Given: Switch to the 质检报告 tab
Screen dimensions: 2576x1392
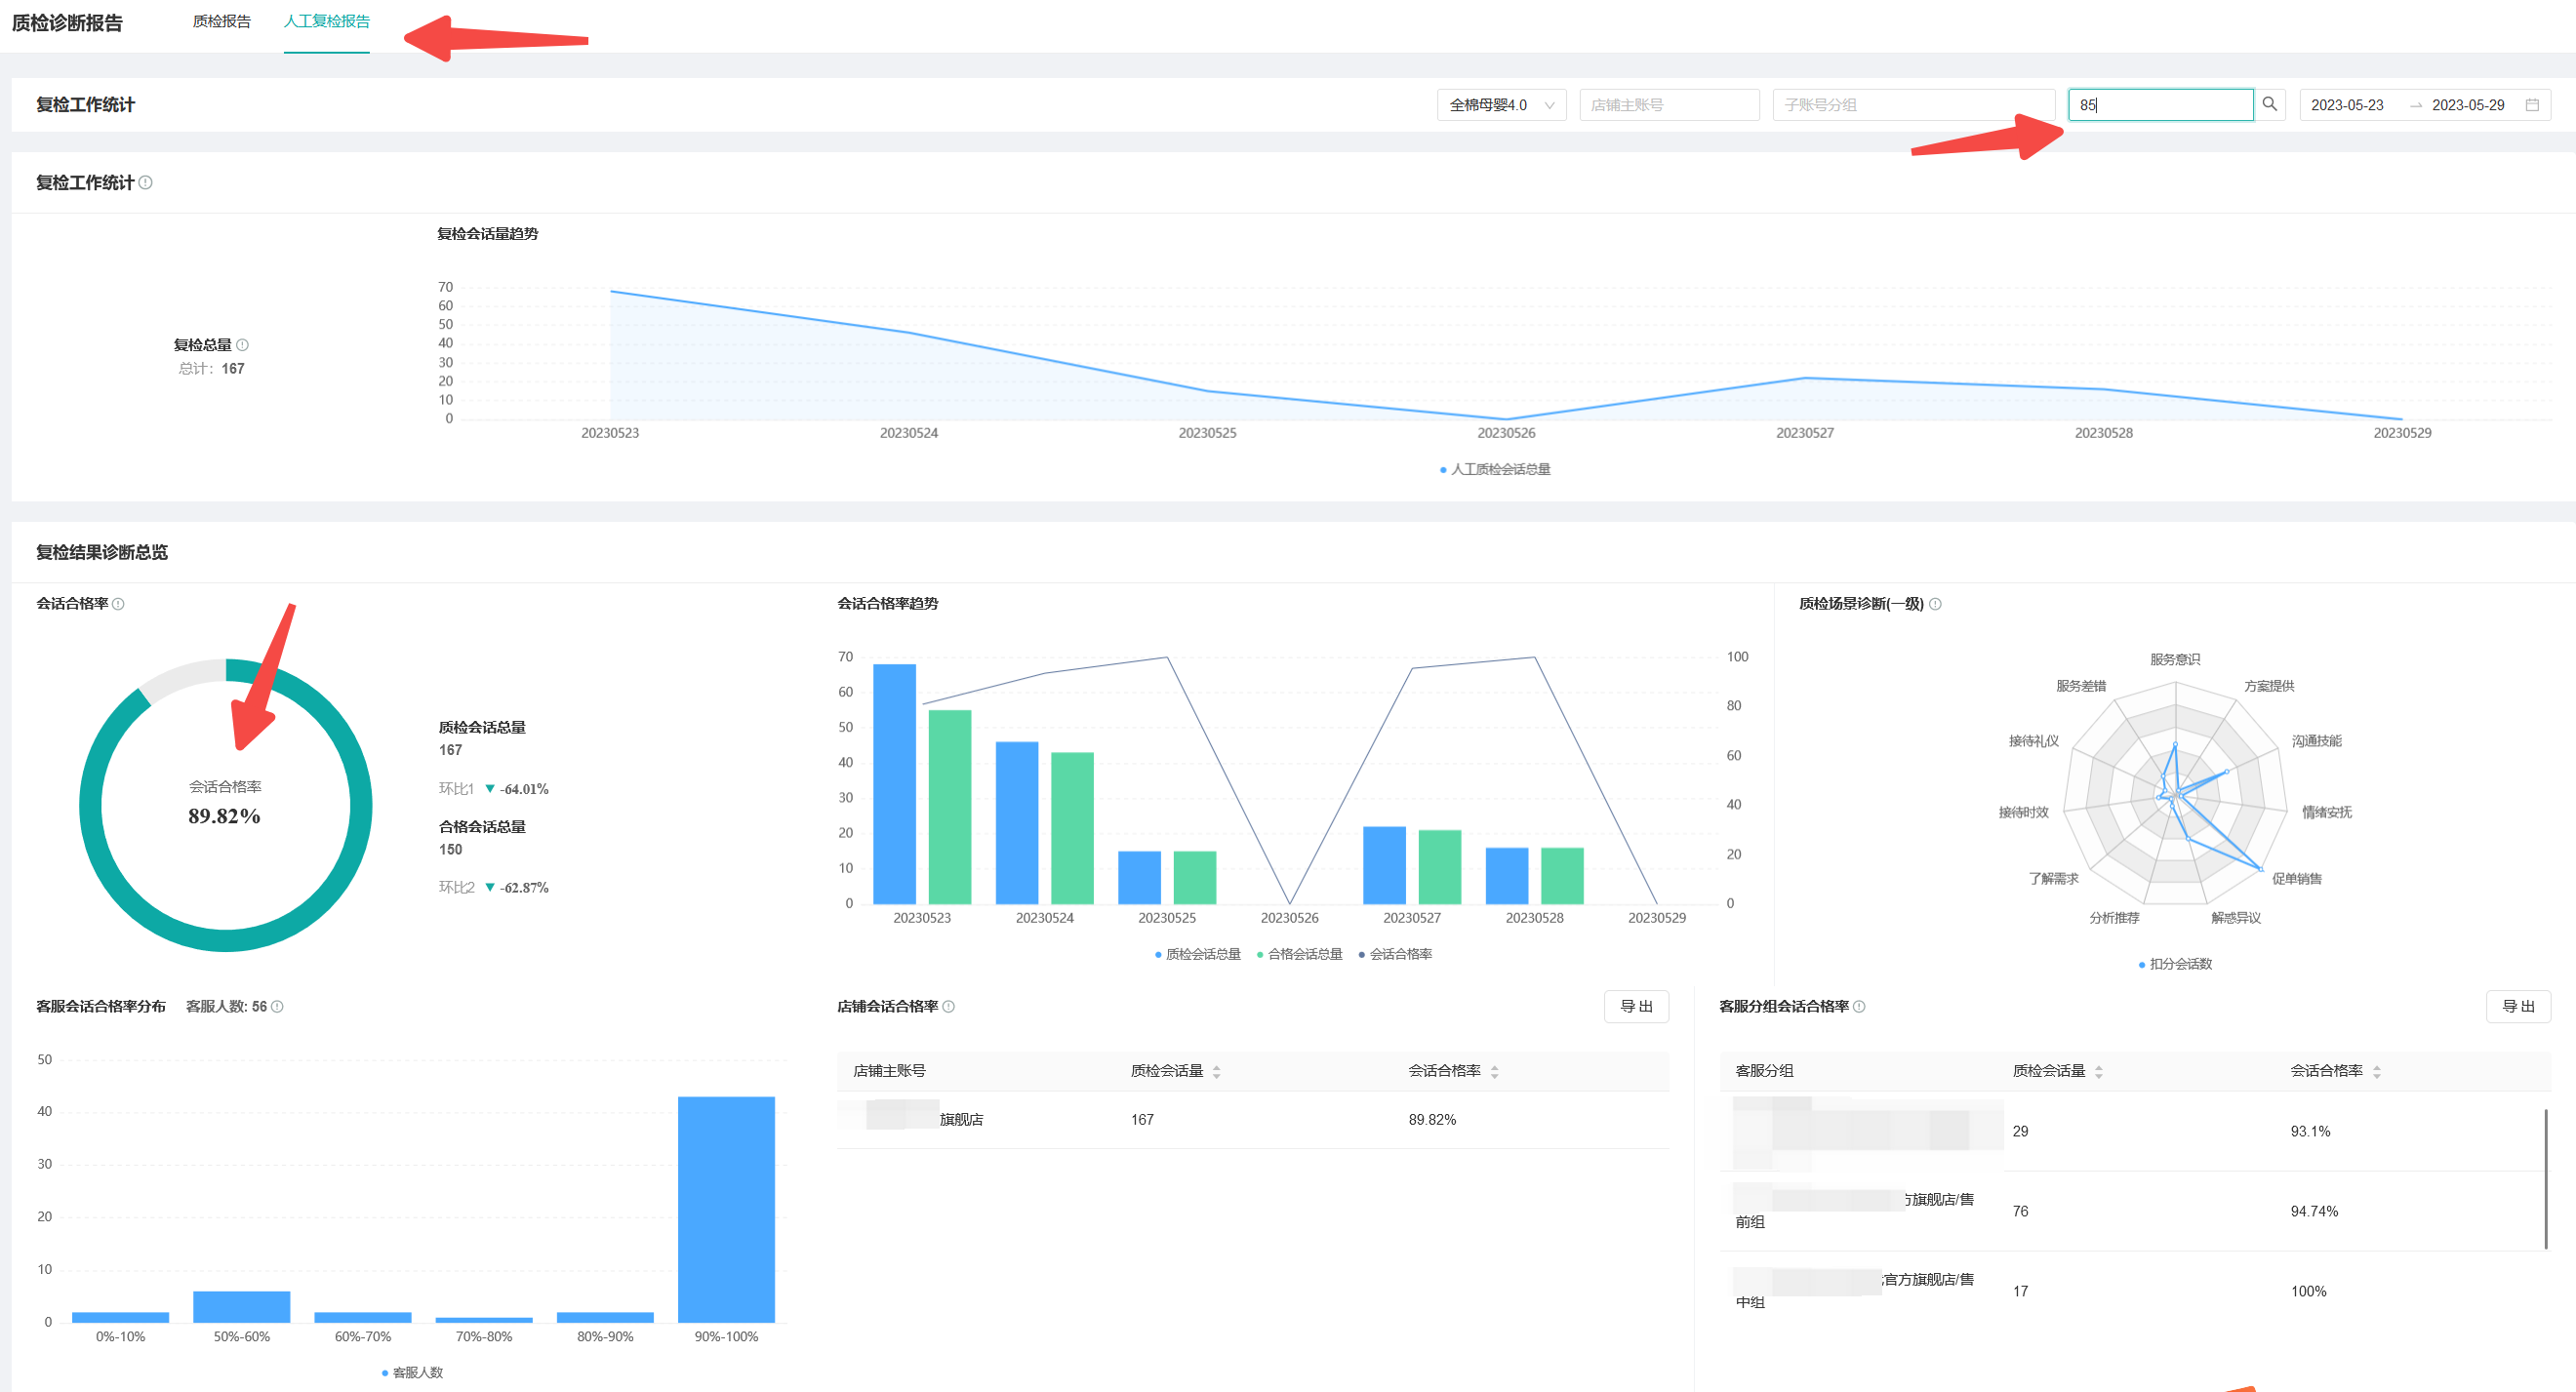Looking at the screenshot, I should point(221,21).
